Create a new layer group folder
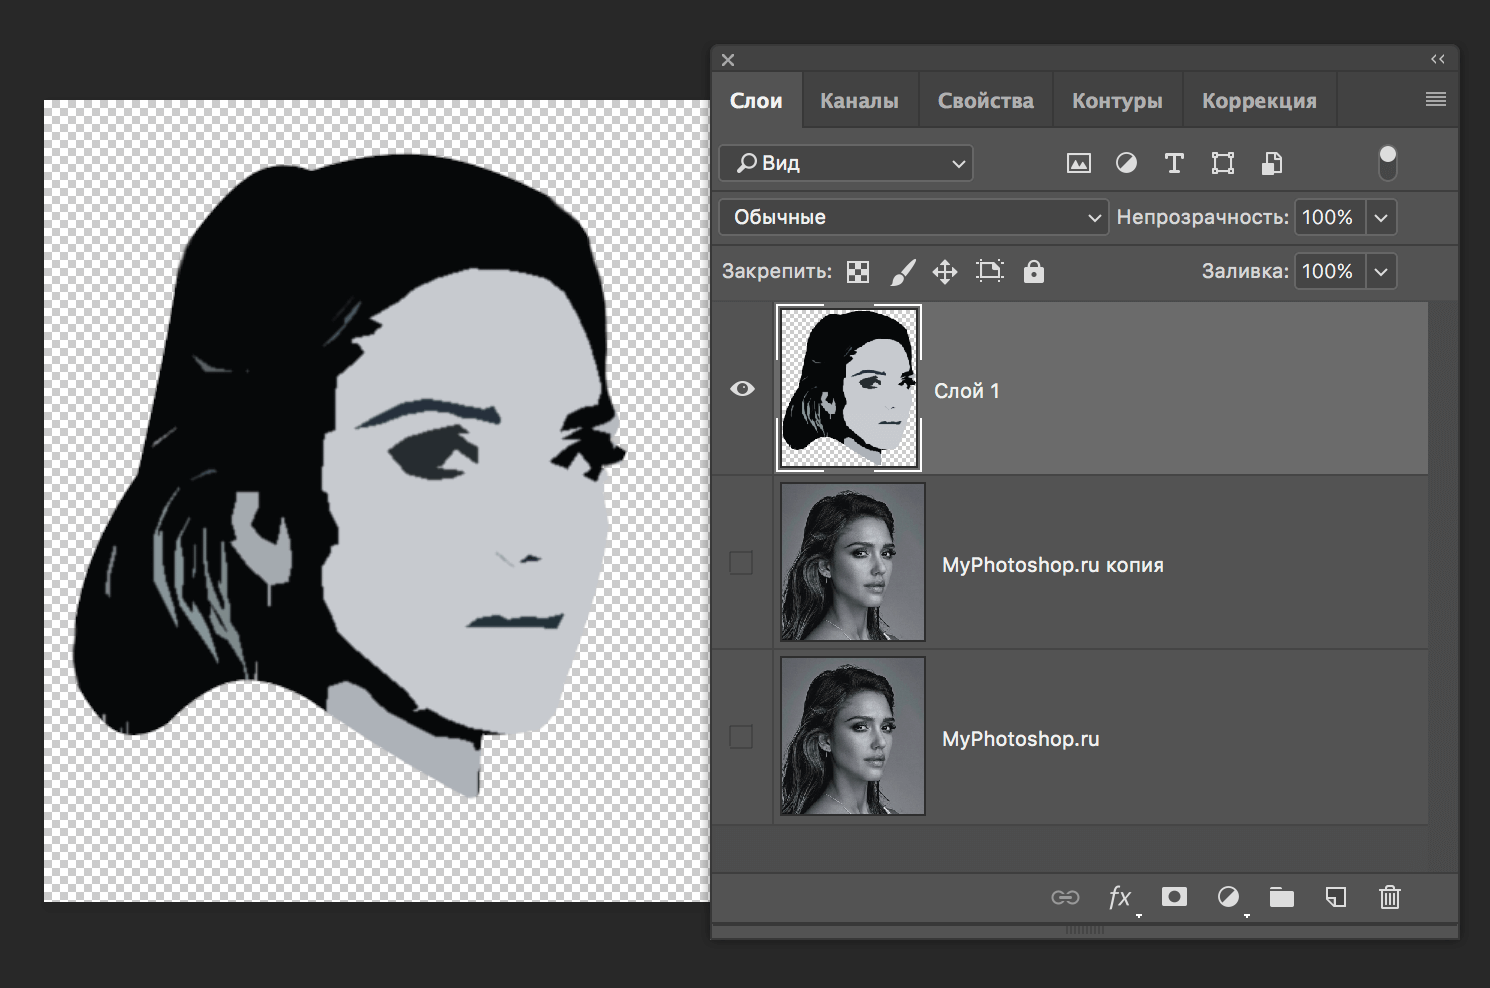The image size is (1490, 988). click(x=1281, y=898)
